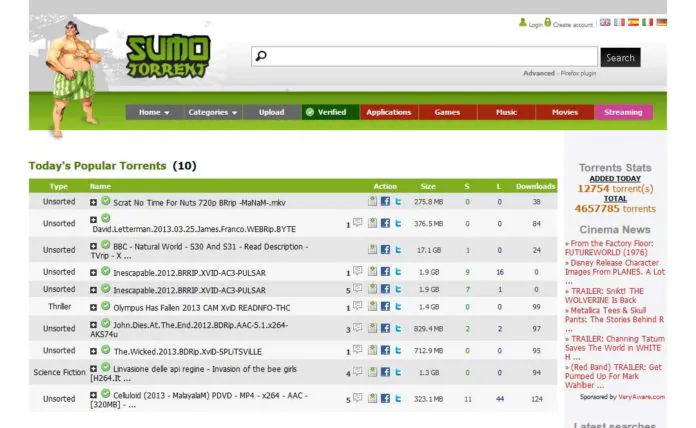Expand The.Wicked.2013 torrent details

click(x=93, y=351)
